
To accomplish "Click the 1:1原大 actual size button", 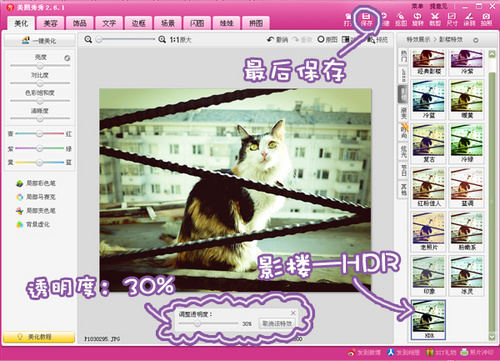I will pos(181,40).
